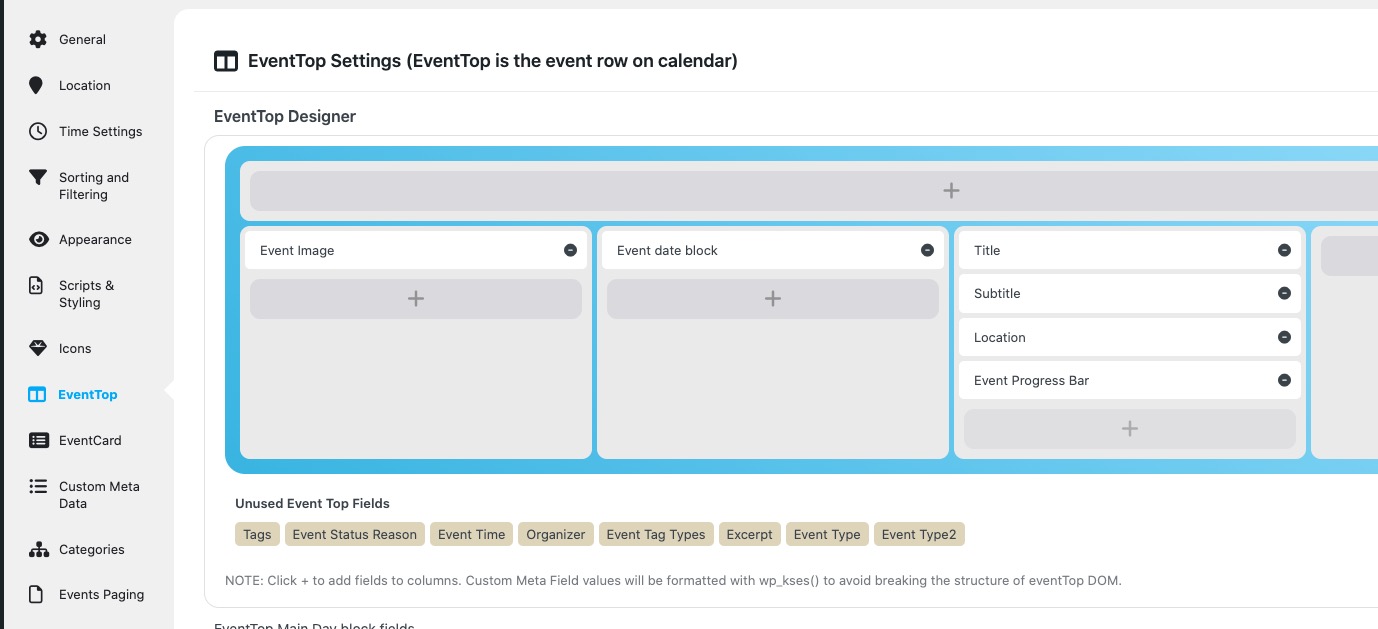1378x629 pixels.
Task: Click the unused Excerpt field tag
Action: [x=749, y=534]
